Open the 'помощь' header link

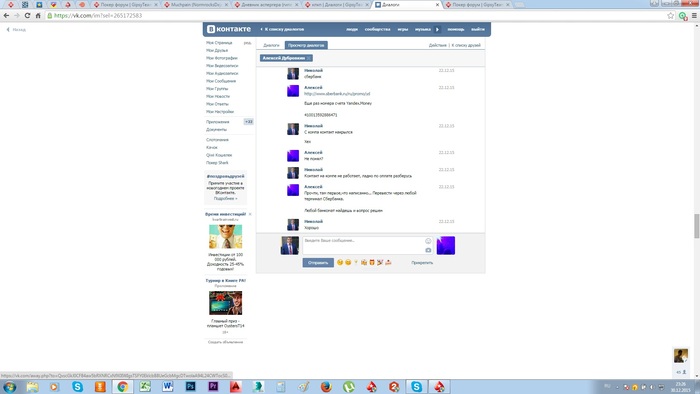pyautogui.click(x=456, y=29)
